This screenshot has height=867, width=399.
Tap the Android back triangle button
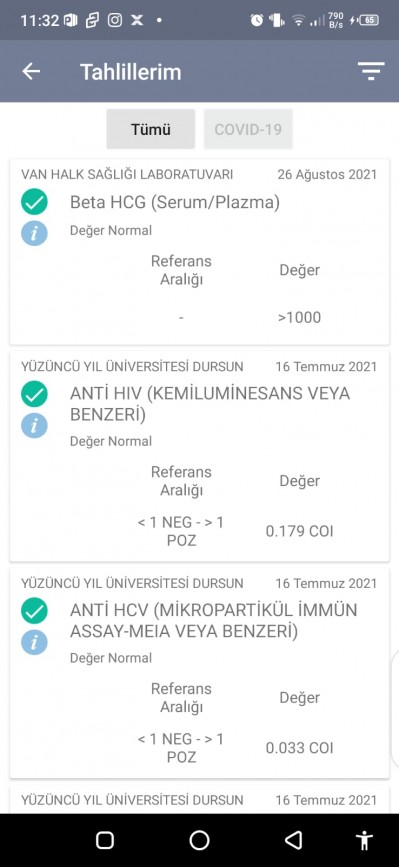[293, 840]
